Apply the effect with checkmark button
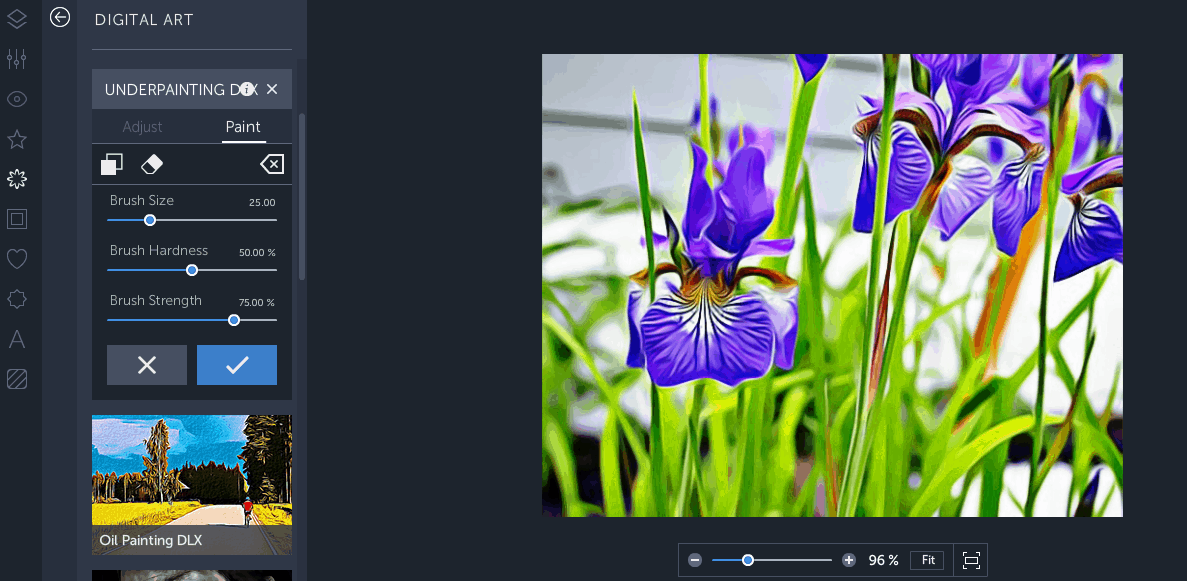Screen dimensions: 1187x581 click(237, 365)
